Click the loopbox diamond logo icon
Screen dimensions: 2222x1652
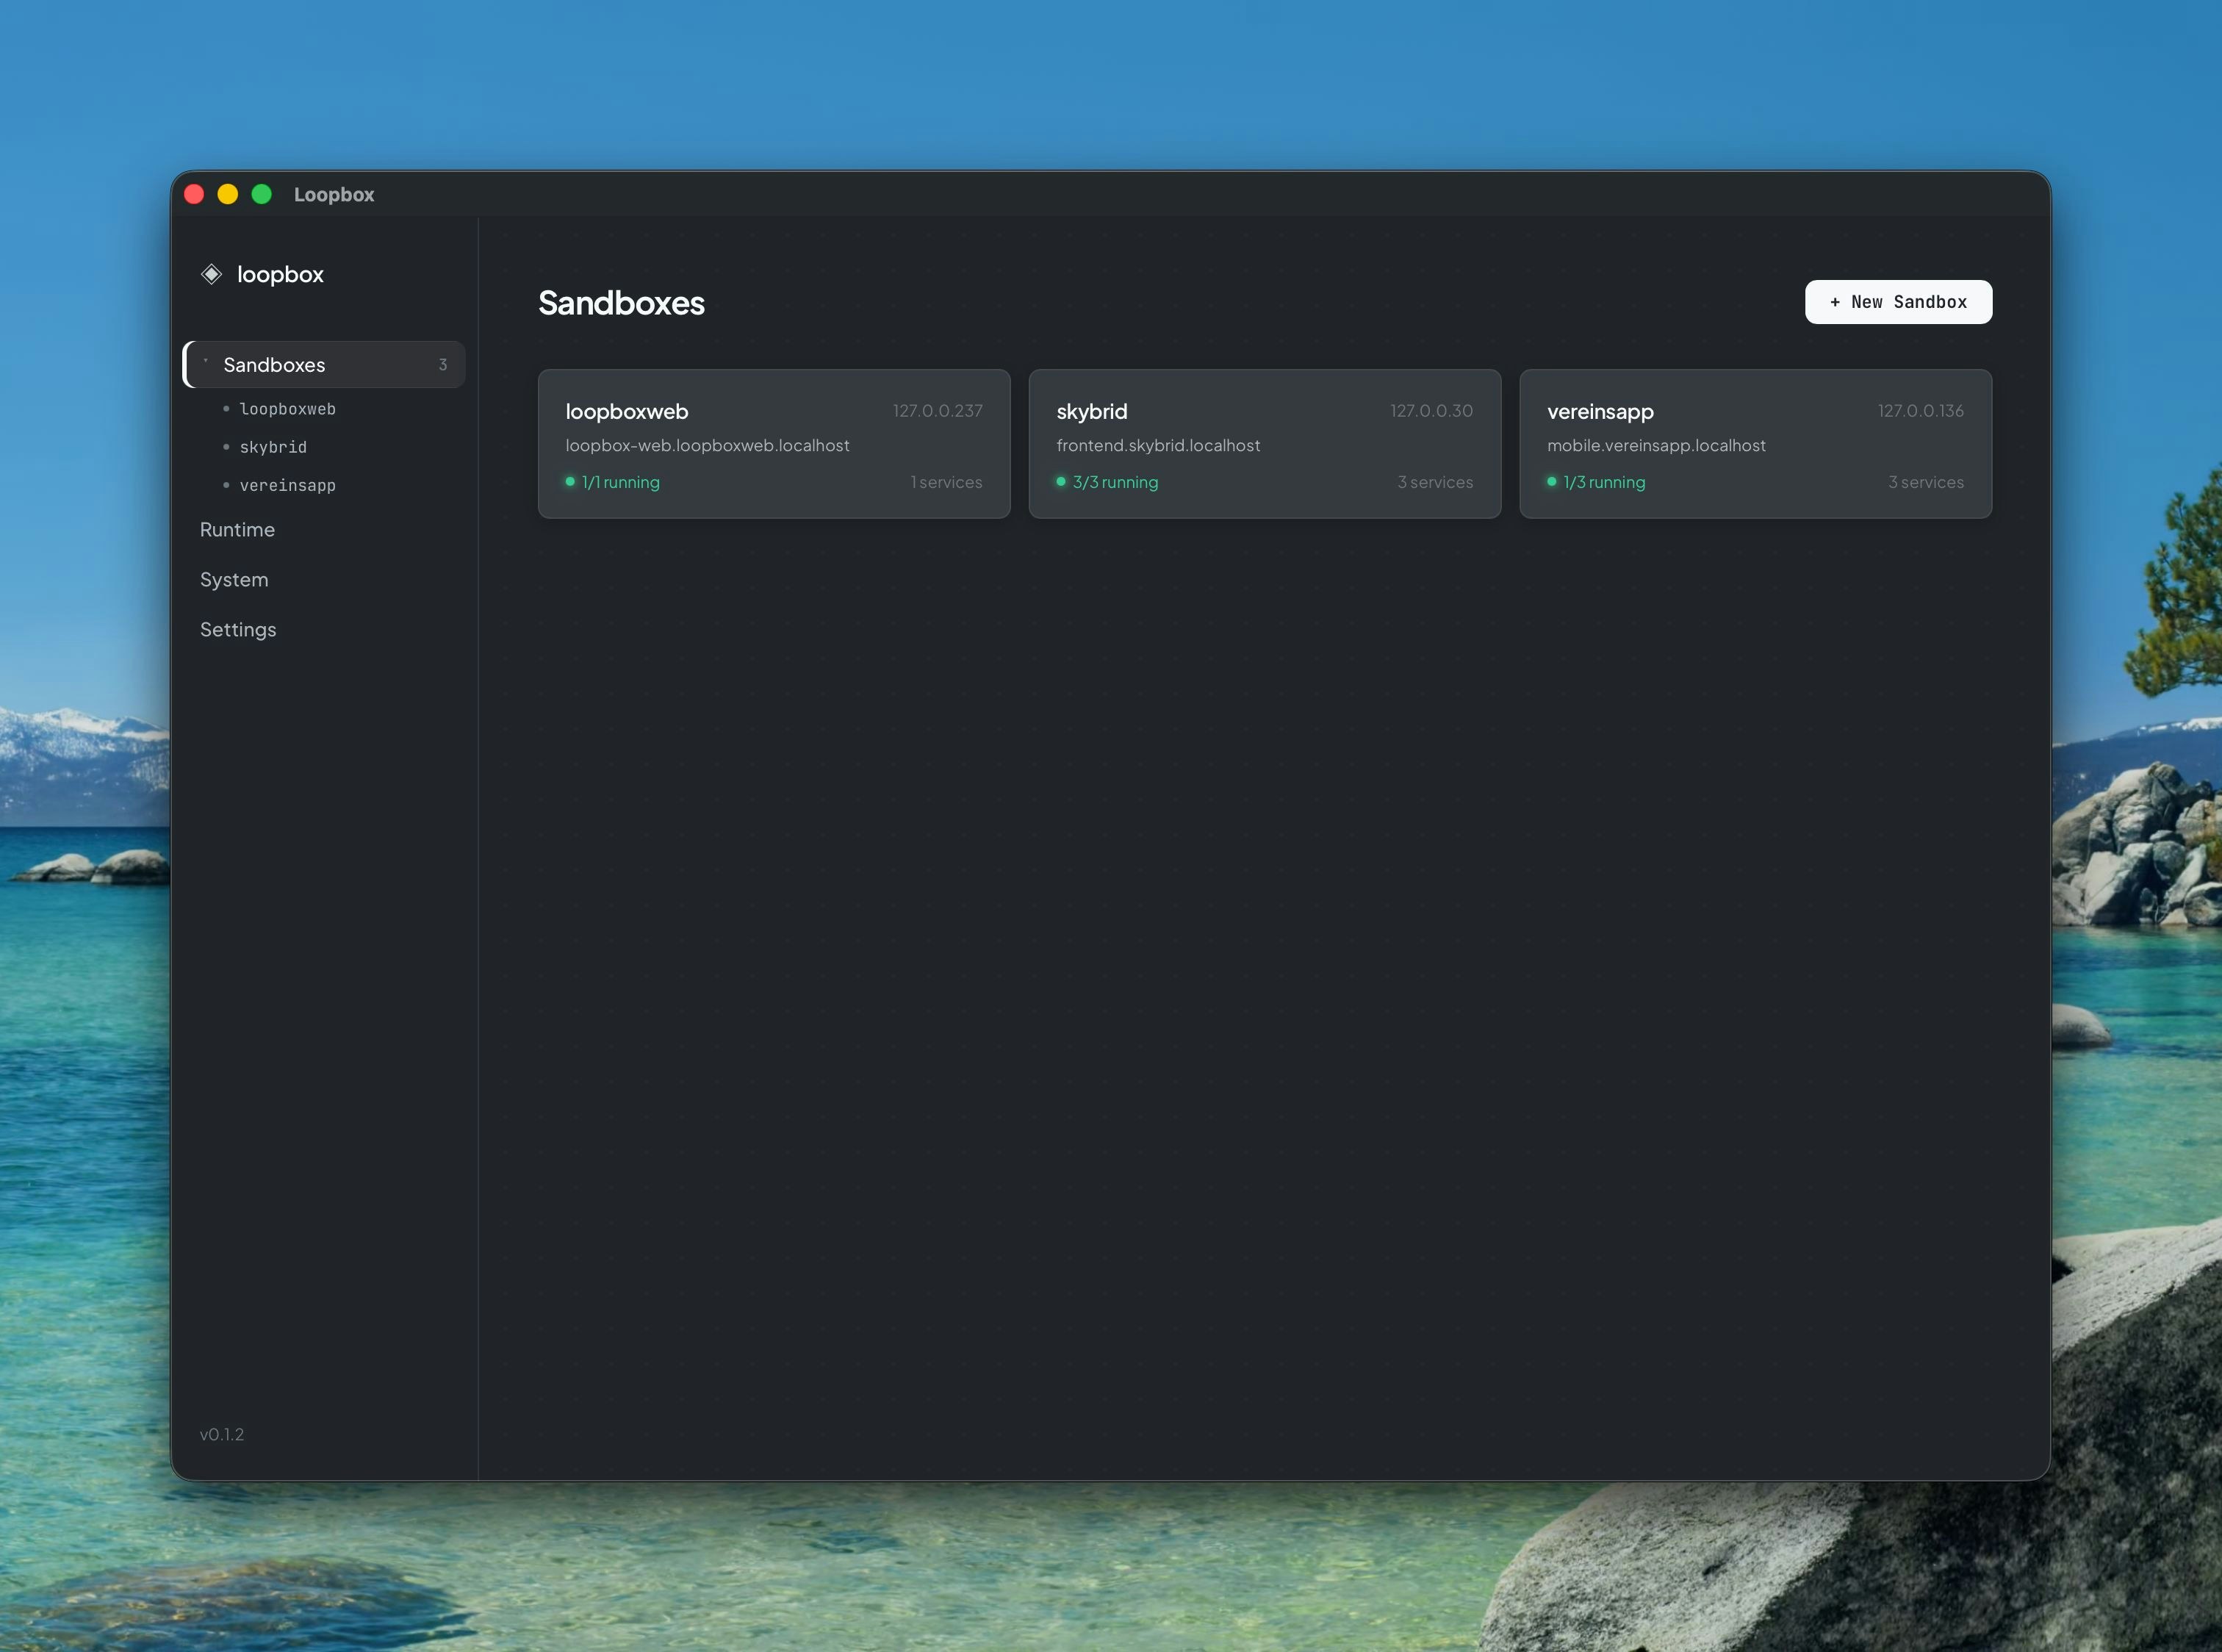tap(212, 274)
